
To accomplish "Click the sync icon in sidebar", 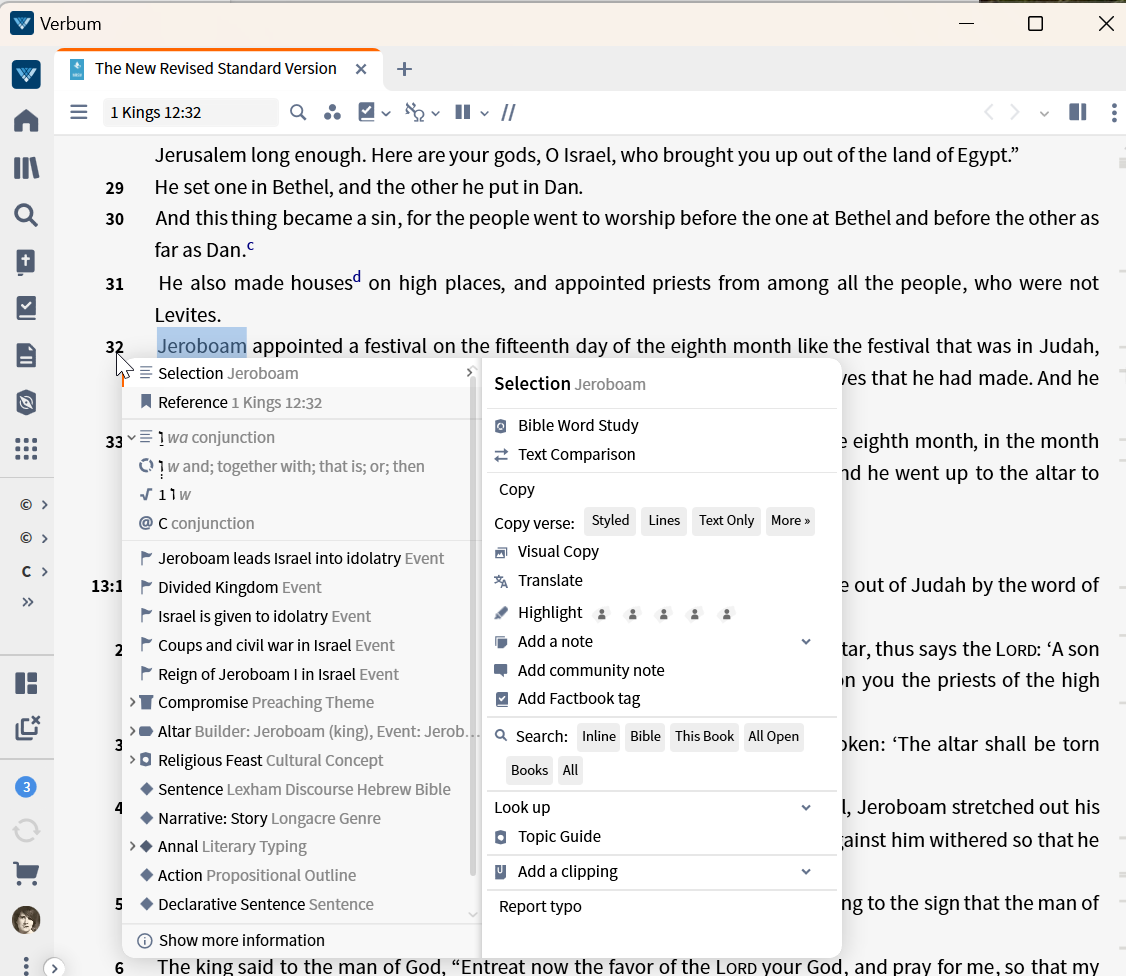I will 26,831.
